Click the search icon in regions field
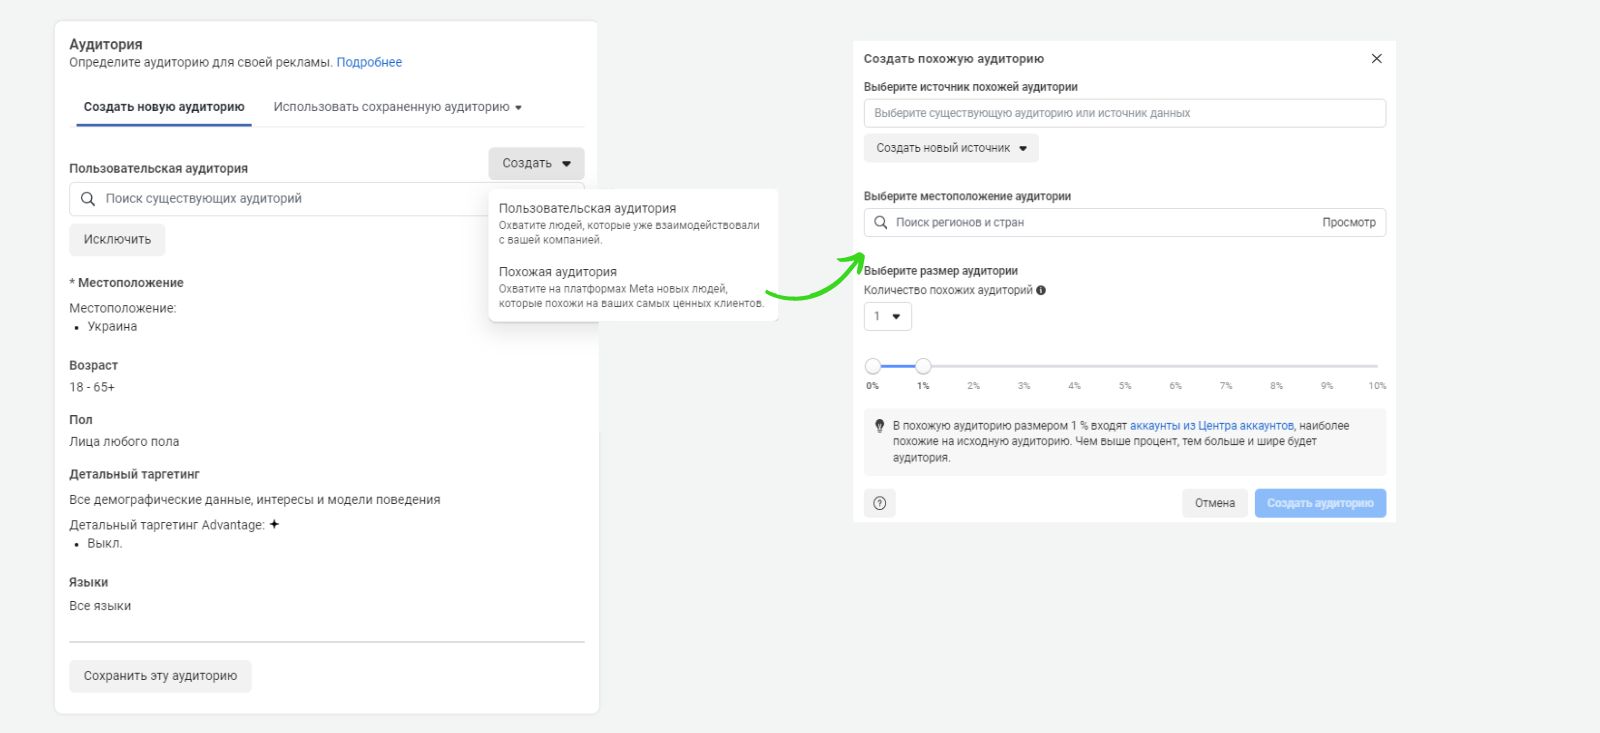Viewport: 1600px width, 733px height. [881, 222]
